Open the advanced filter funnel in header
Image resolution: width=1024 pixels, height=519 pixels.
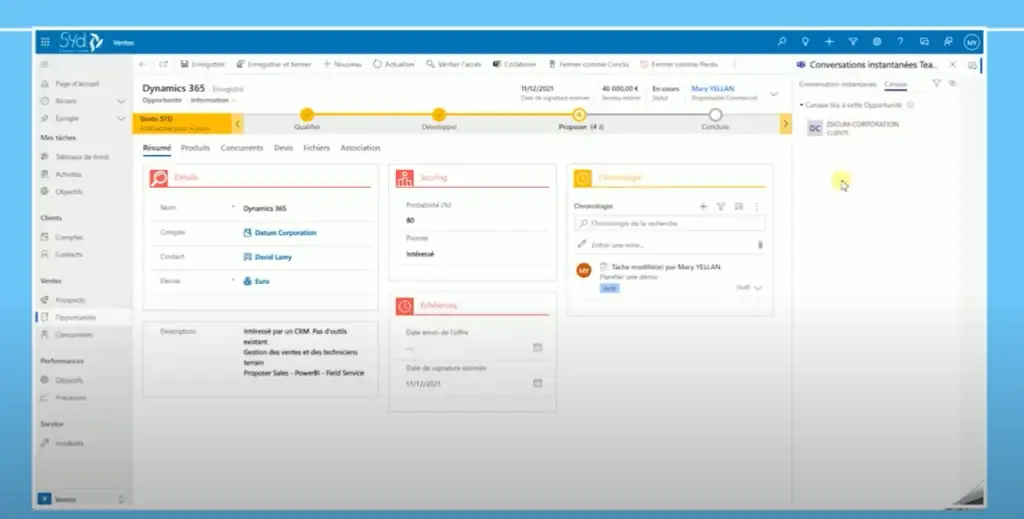(853, 41)
